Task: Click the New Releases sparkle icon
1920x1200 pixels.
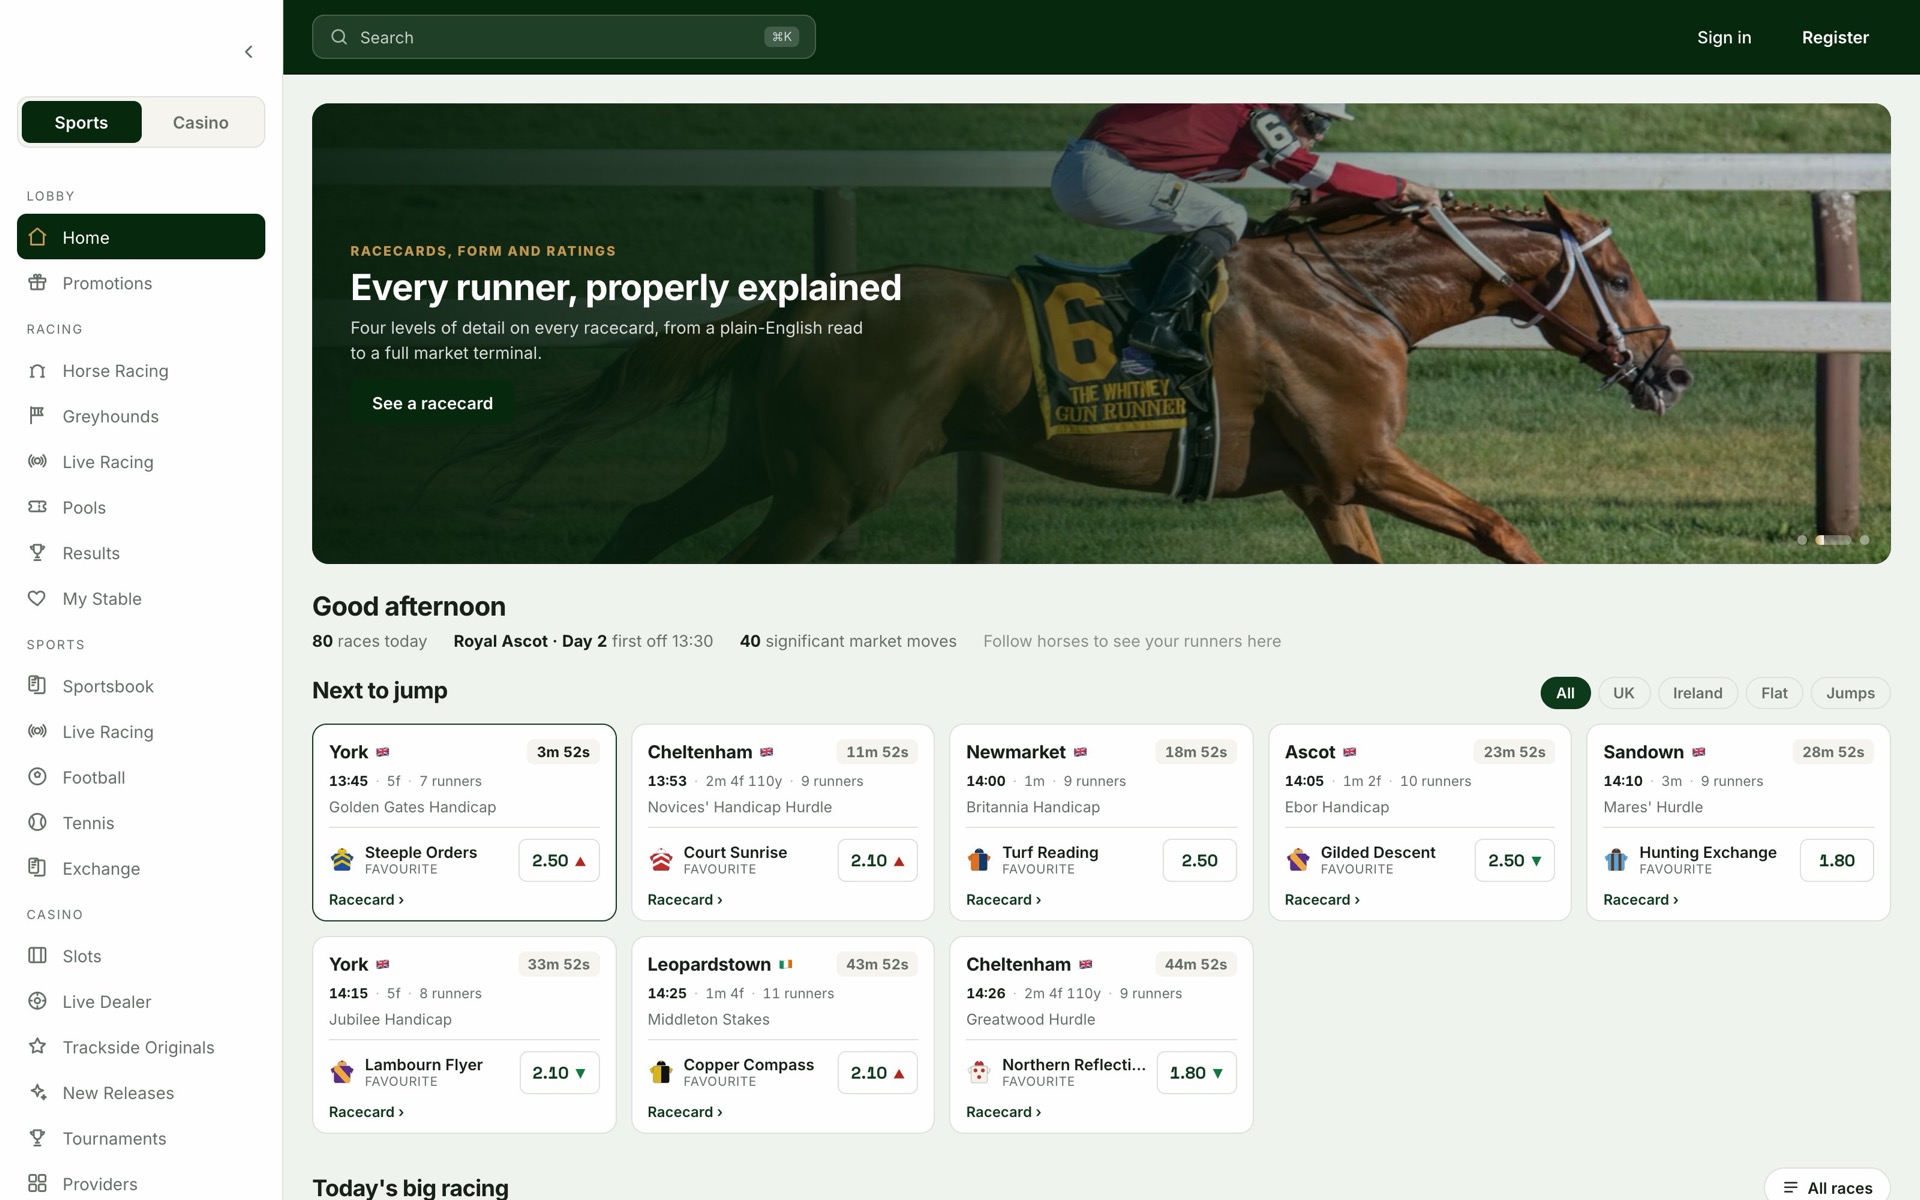Action: click(38, 1093)
